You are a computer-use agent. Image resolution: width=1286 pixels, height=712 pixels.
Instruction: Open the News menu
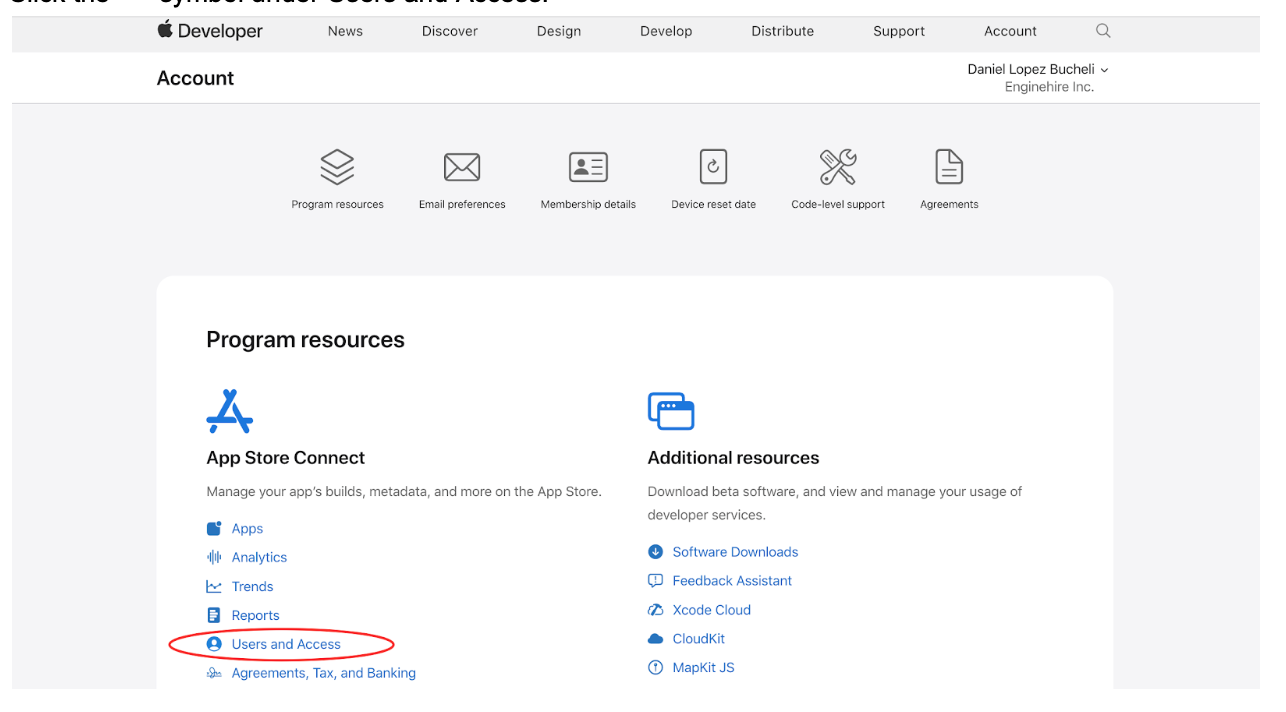(x=345, y=31)
